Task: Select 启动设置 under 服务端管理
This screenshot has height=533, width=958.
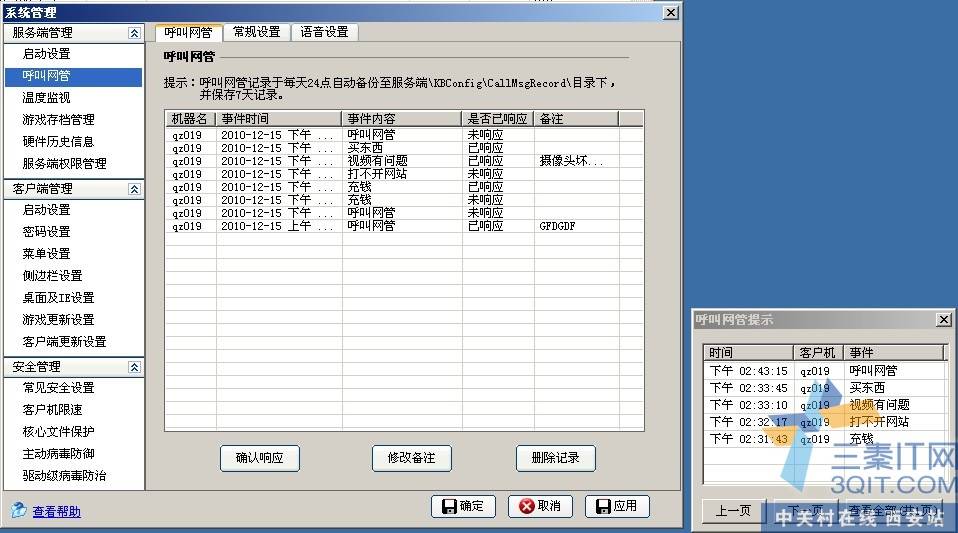Action: point(46,54)
